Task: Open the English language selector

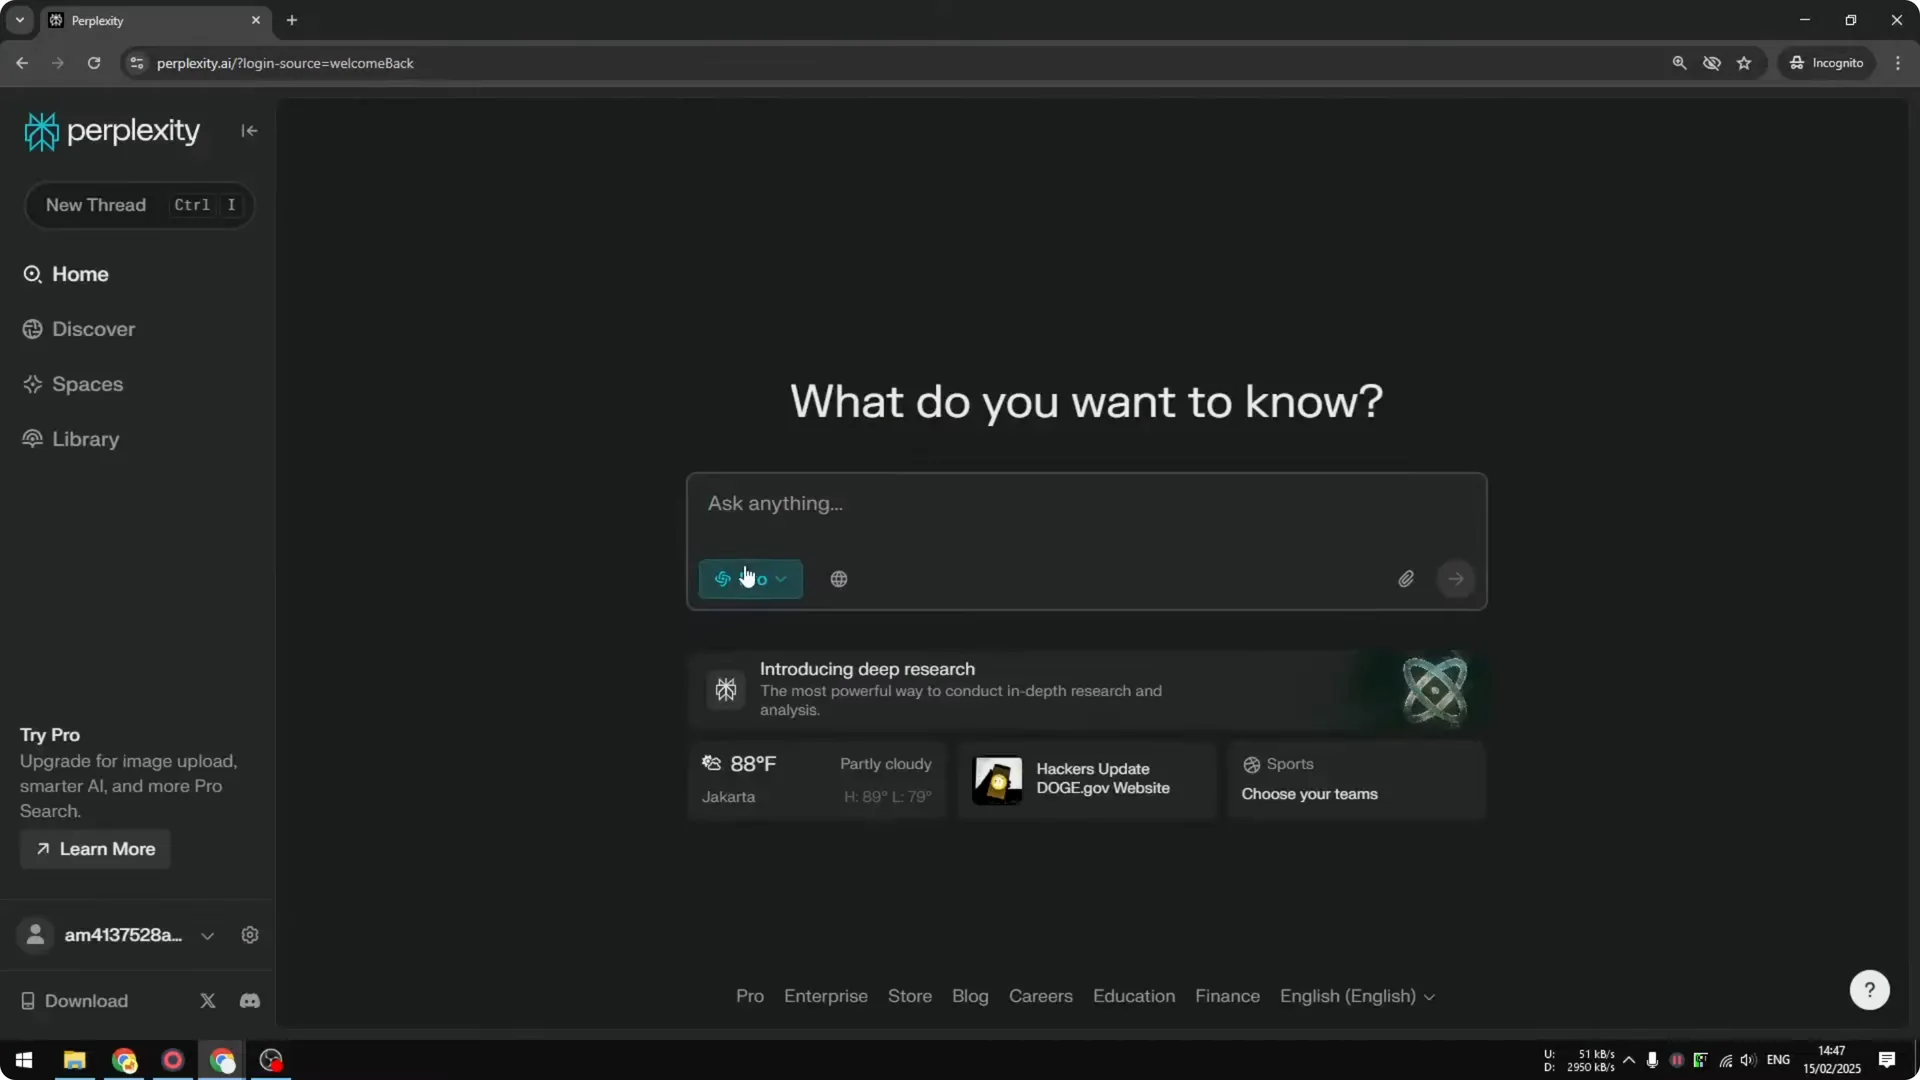Action: (1357, 996)
